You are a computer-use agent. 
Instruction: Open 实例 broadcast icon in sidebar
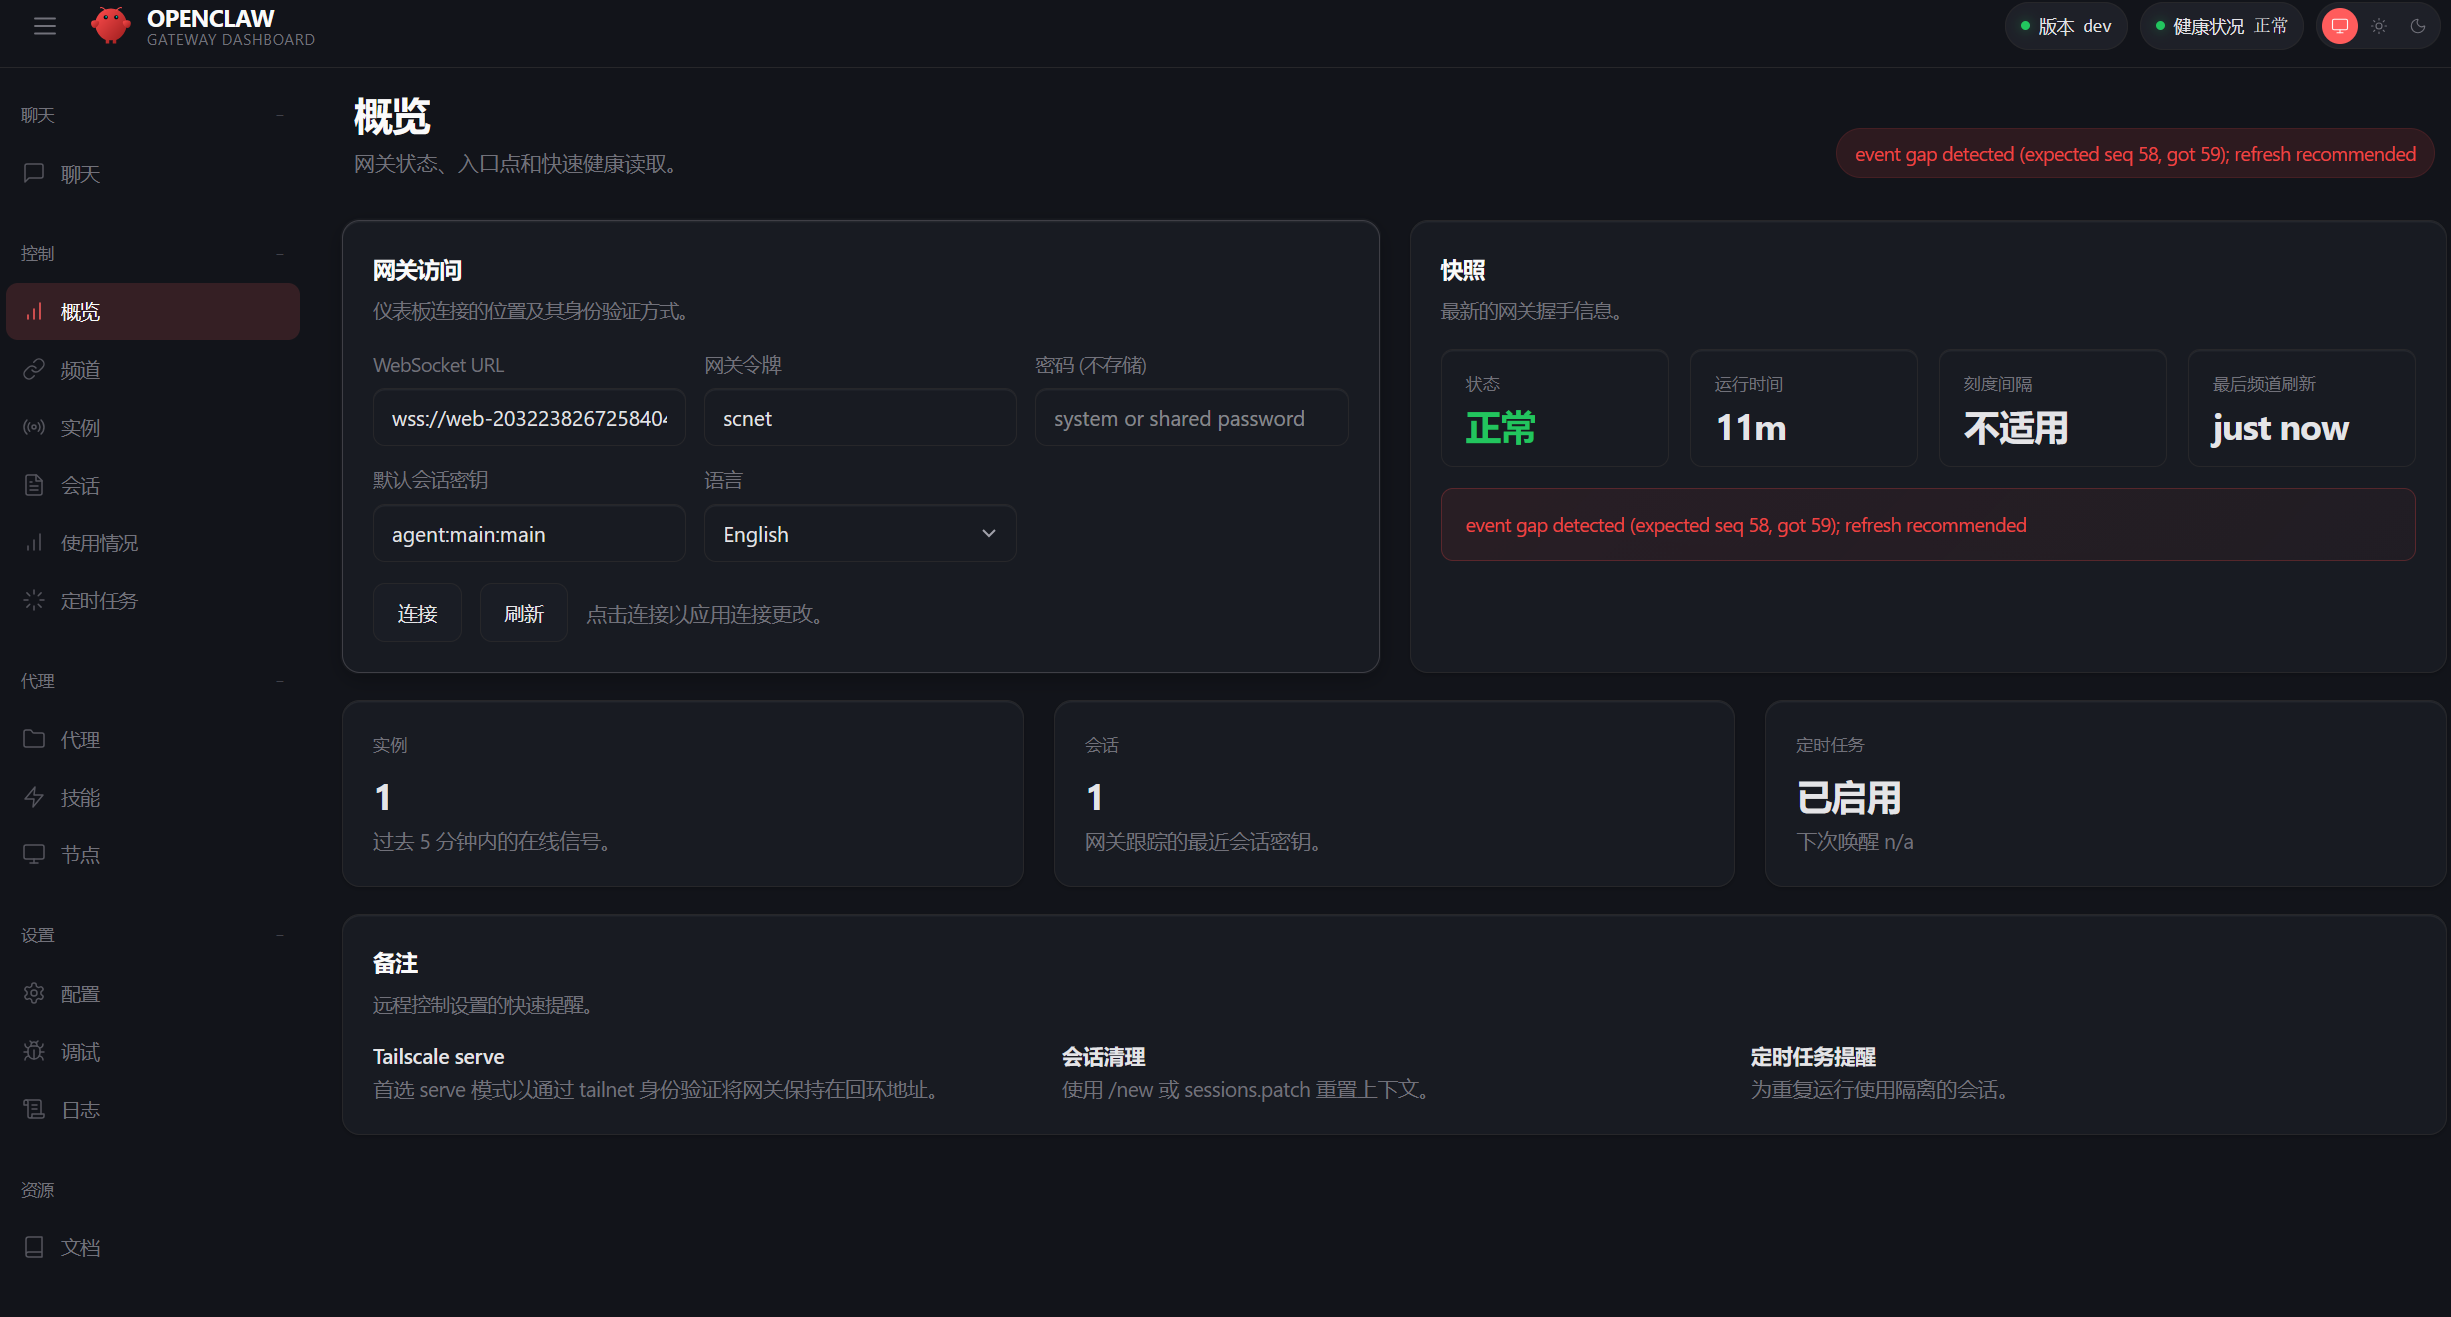[x=34, y=427]
